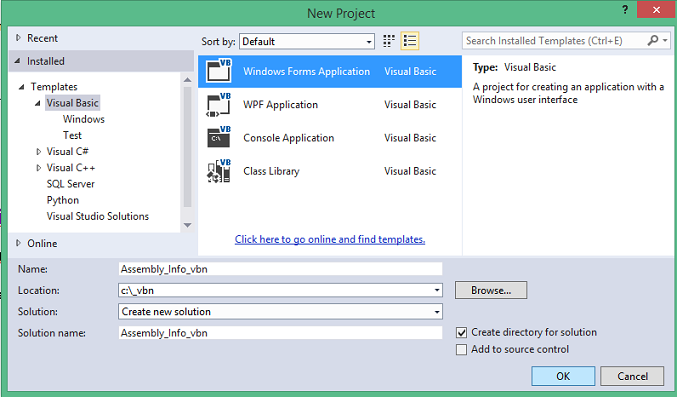
Task: Expand the Visual C# tree node
Action: pos(38,152)
